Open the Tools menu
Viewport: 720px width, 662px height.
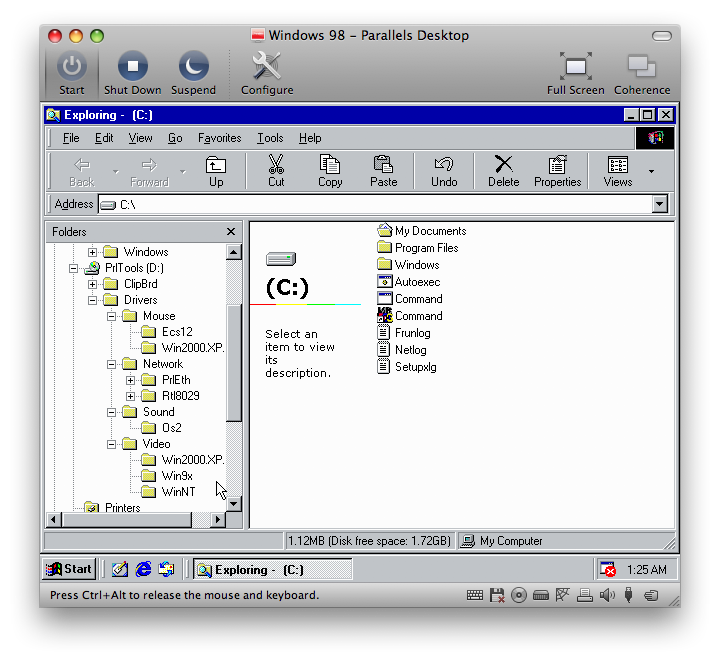pos(270,138)
